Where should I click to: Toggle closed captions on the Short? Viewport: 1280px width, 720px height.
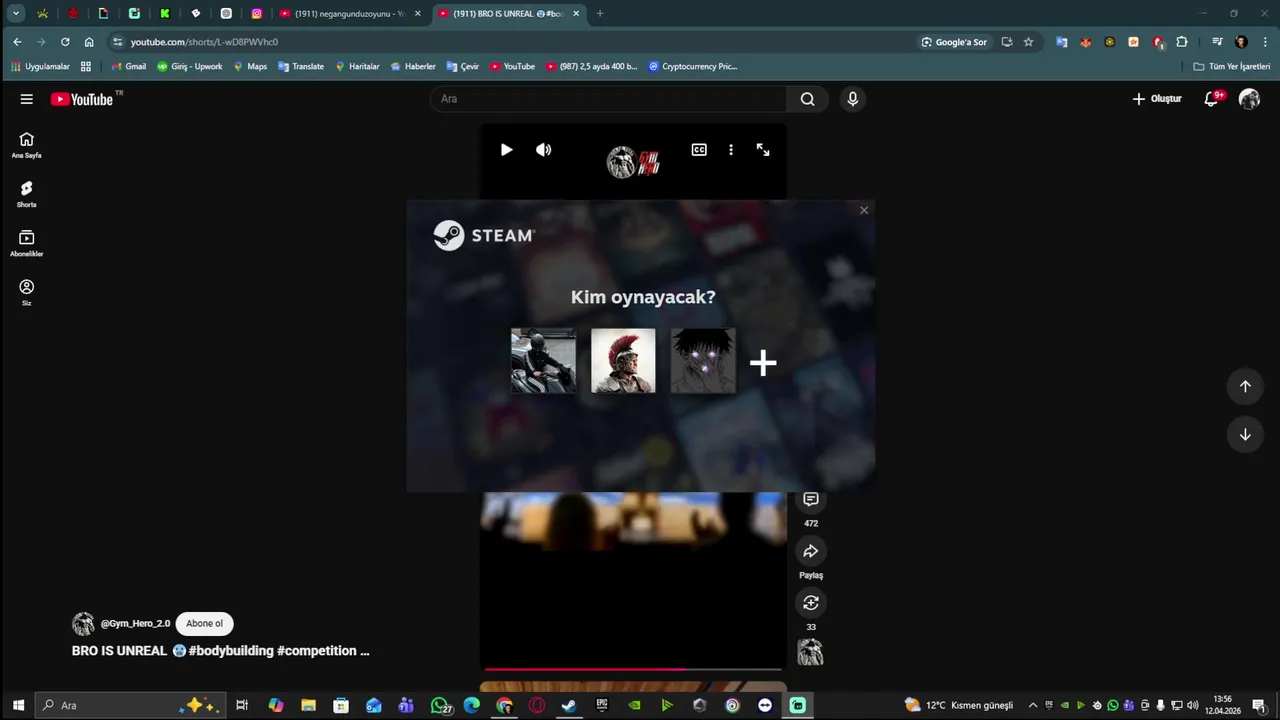[x=699, y=150]
